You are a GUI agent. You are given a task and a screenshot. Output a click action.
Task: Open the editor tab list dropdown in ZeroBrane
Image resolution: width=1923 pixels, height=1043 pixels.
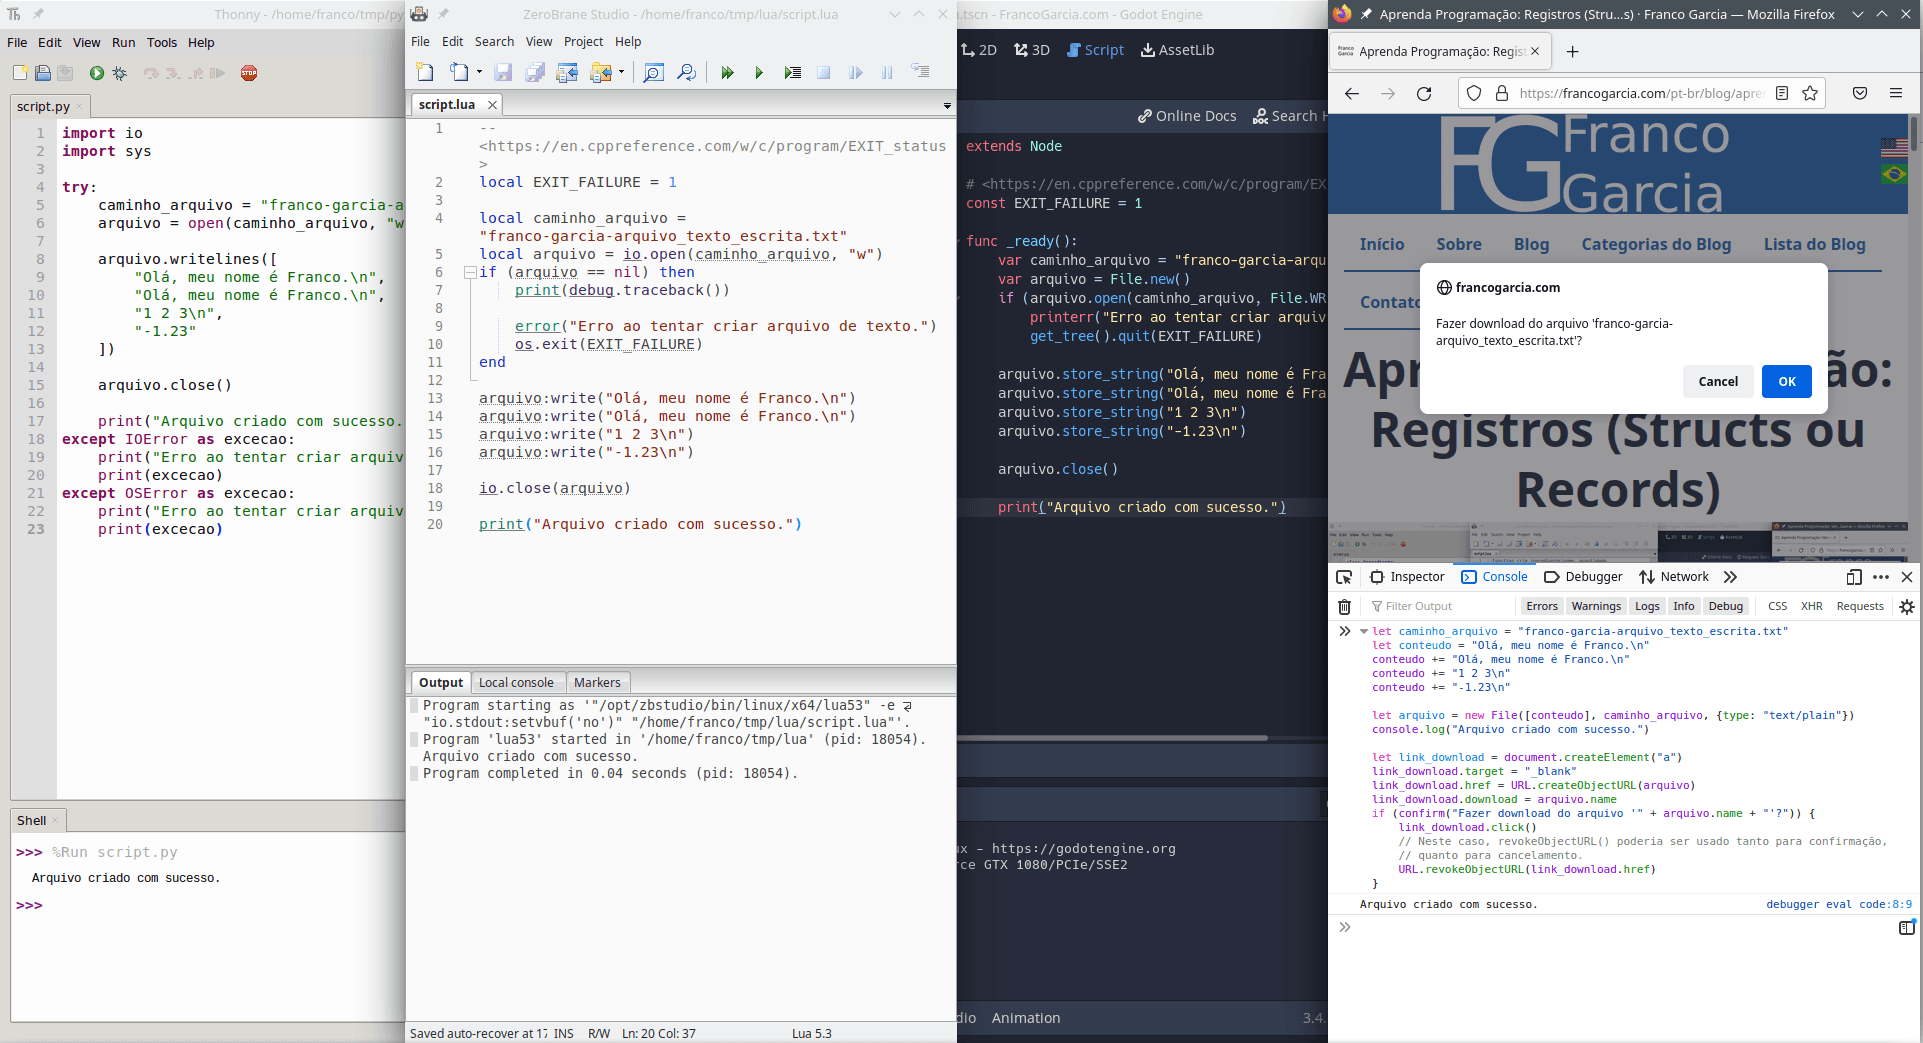click(x=946, y=105)
